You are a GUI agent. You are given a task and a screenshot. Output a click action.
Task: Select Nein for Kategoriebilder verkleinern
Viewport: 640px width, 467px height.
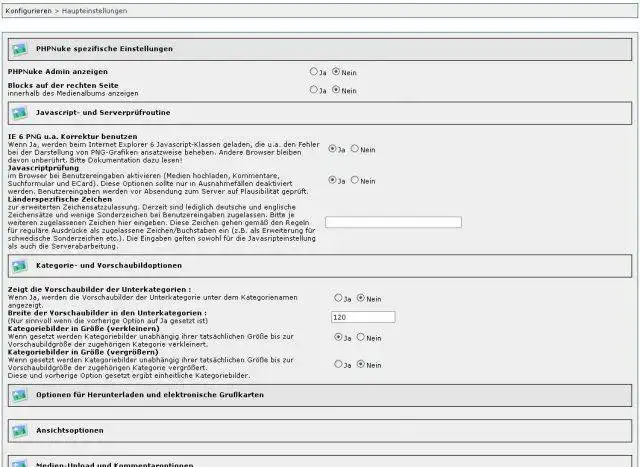361,337
